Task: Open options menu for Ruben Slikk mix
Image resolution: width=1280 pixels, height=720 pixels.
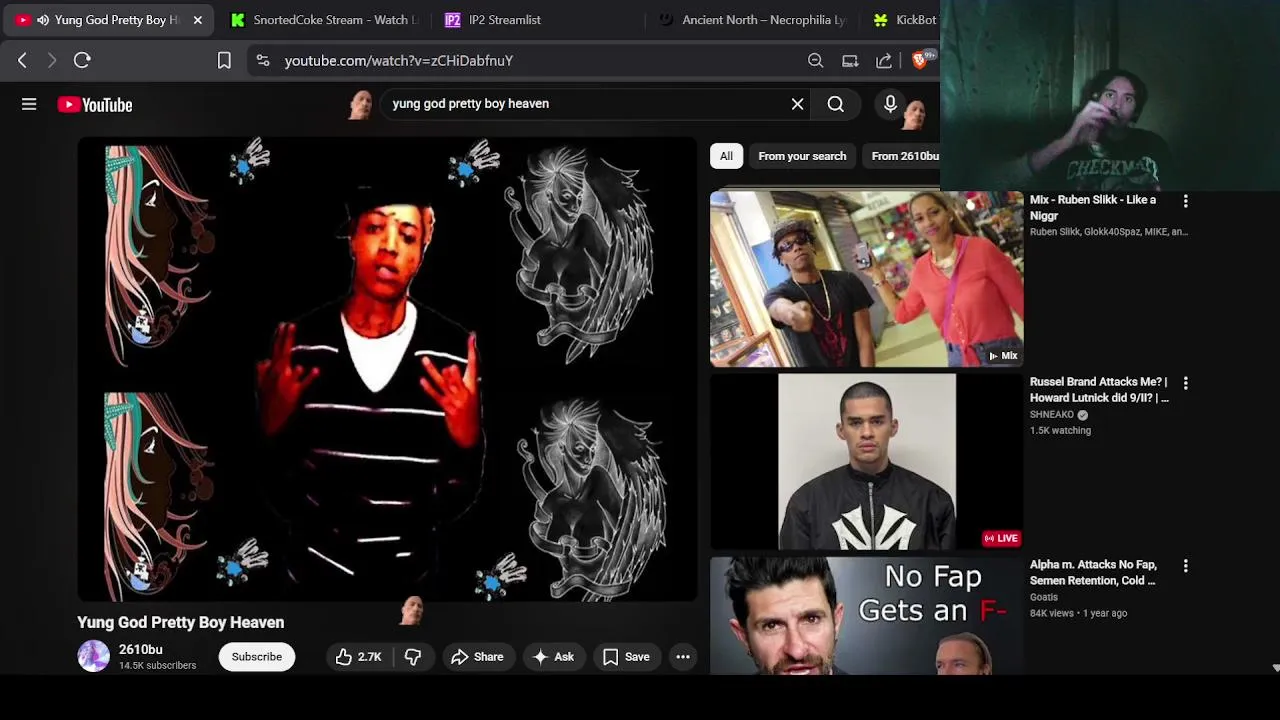Action: 1185,201
